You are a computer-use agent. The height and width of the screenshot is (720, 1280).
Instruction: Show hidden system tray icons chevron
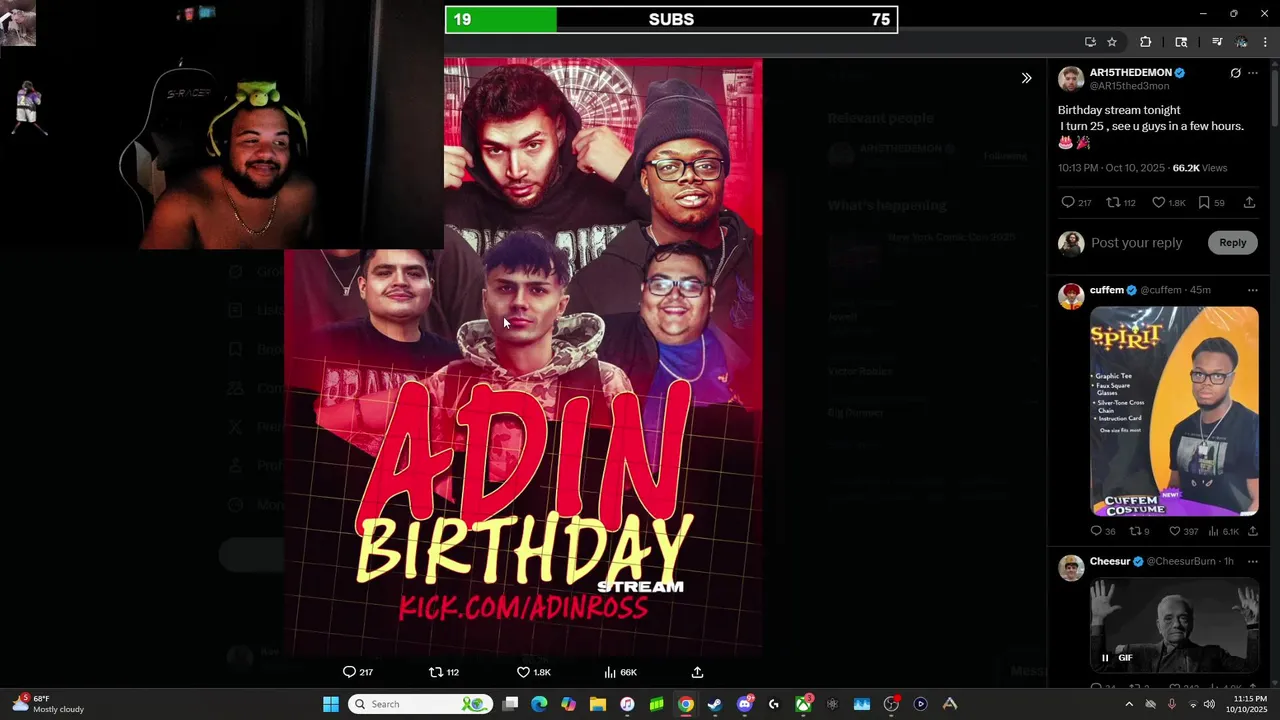pos(1129,704)
